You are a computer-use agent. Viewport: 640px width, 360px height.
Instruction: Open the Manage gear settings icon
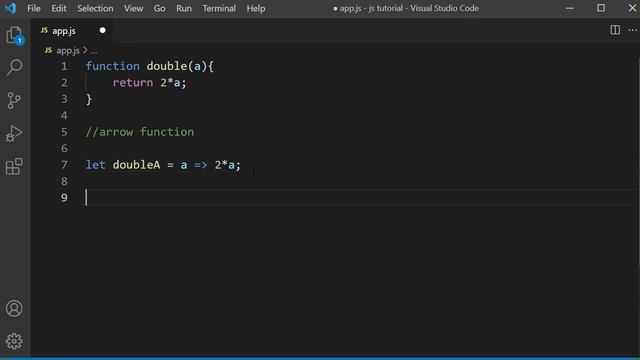pyautogui.click(x=14, y=341)
